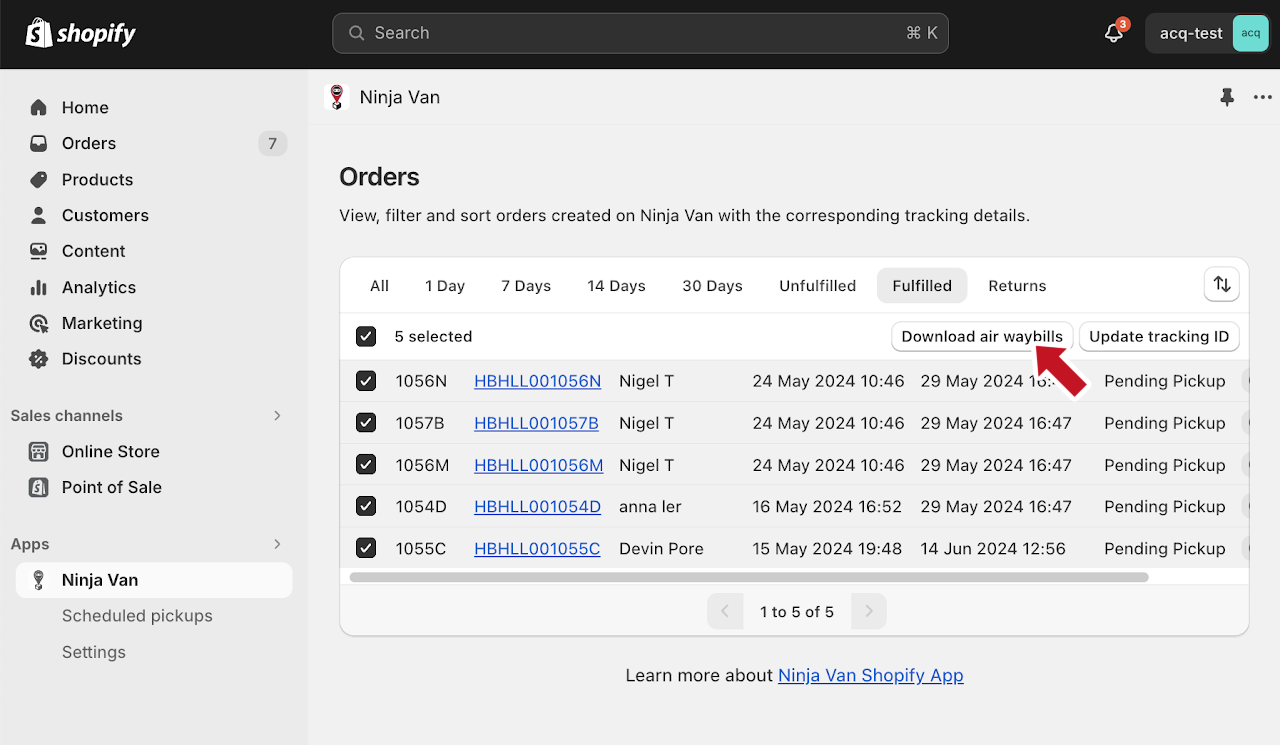This screenshot has height=745, width=1280.
Task: Uncheck the select-all orders checkbox
Action: click(366, 336)
